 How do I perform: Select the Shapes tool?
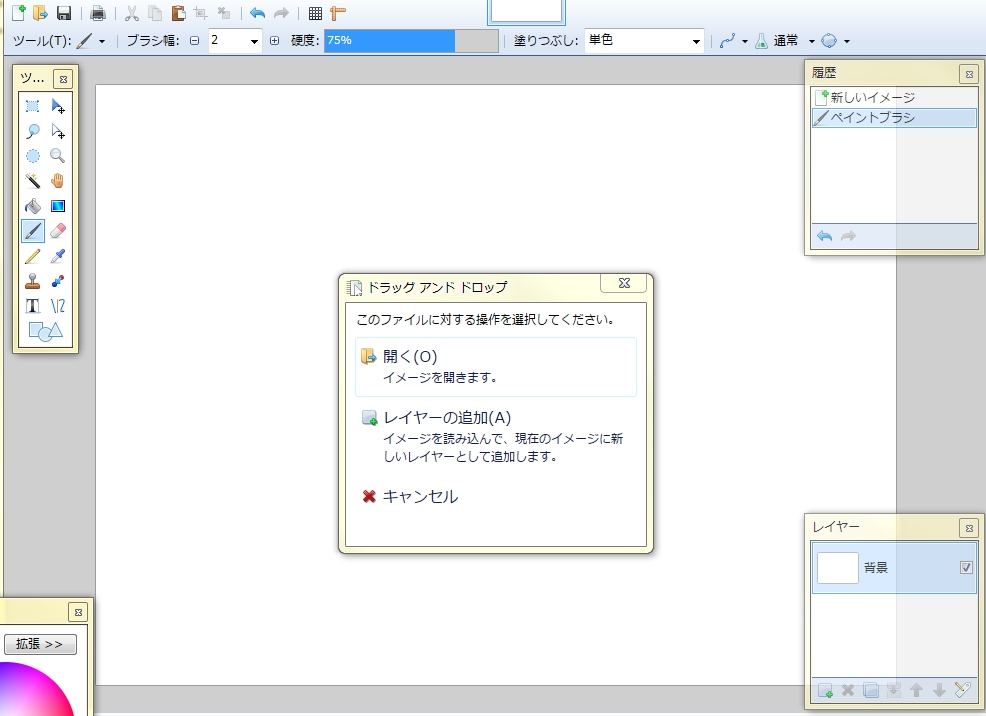tap(45, 331)
